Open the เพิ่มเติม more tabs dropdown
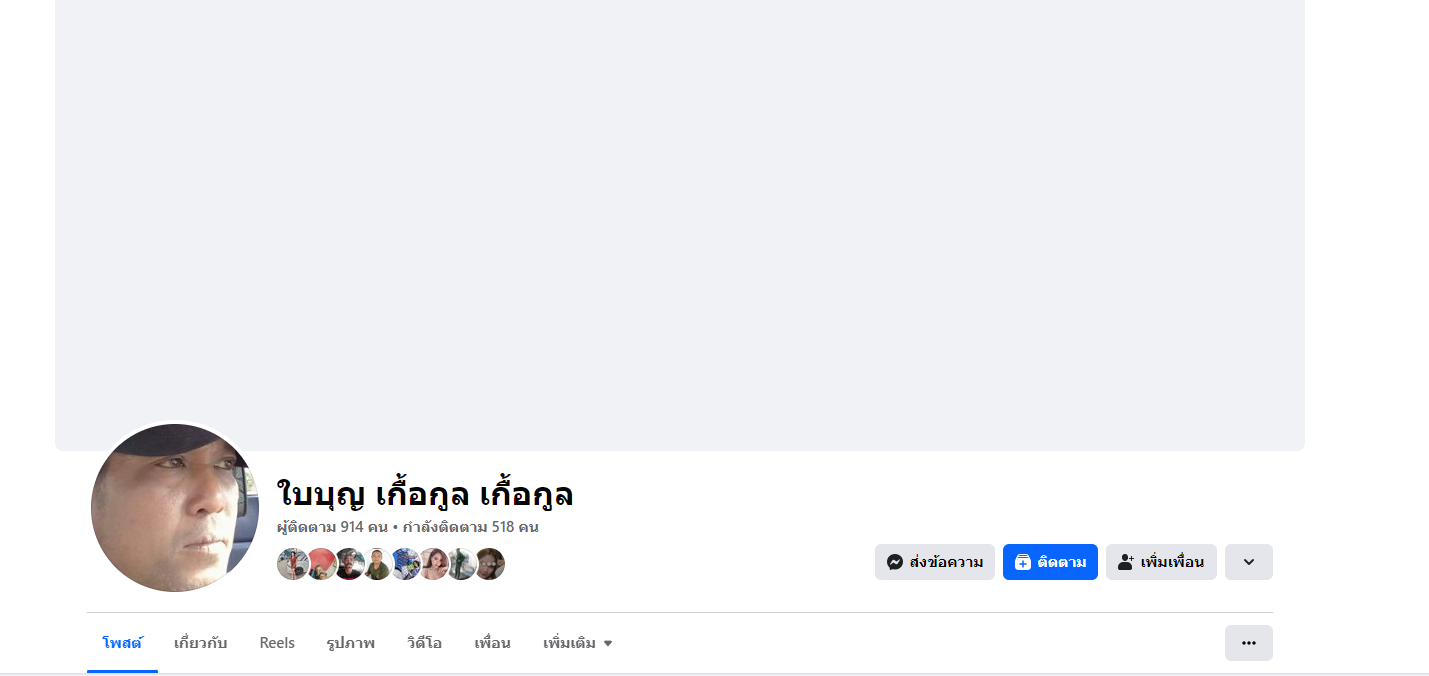 pos(577,643)
